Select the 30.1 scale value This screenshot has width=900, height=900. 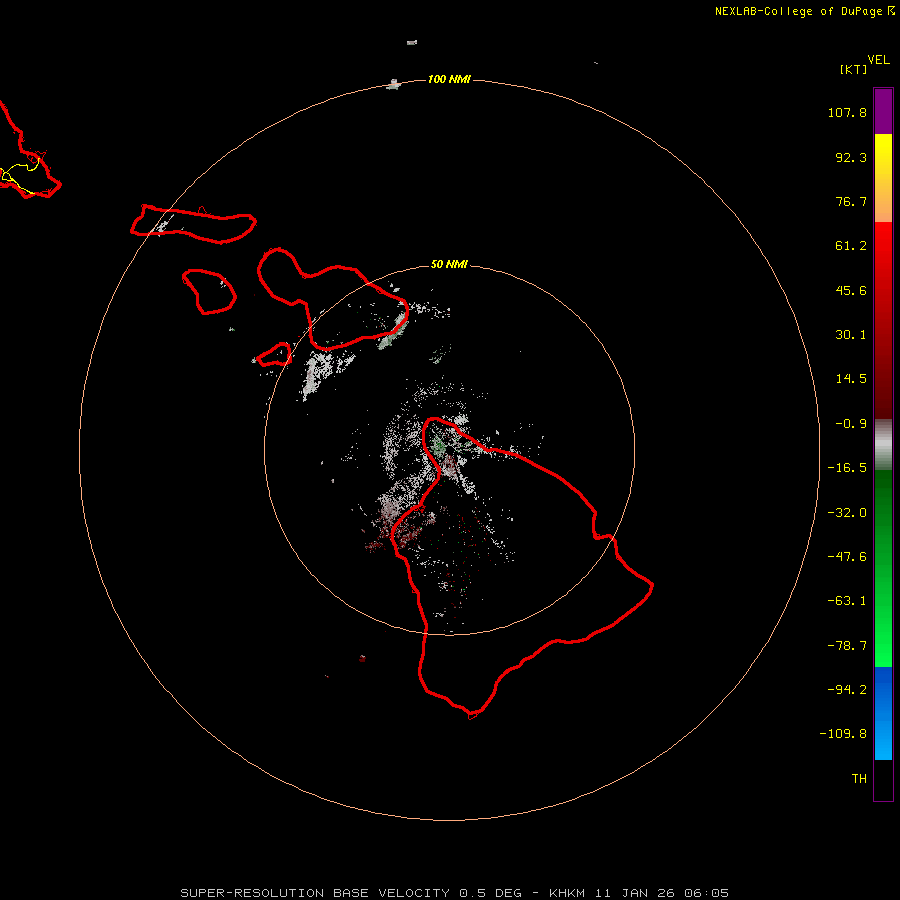[x=851, y=335]
